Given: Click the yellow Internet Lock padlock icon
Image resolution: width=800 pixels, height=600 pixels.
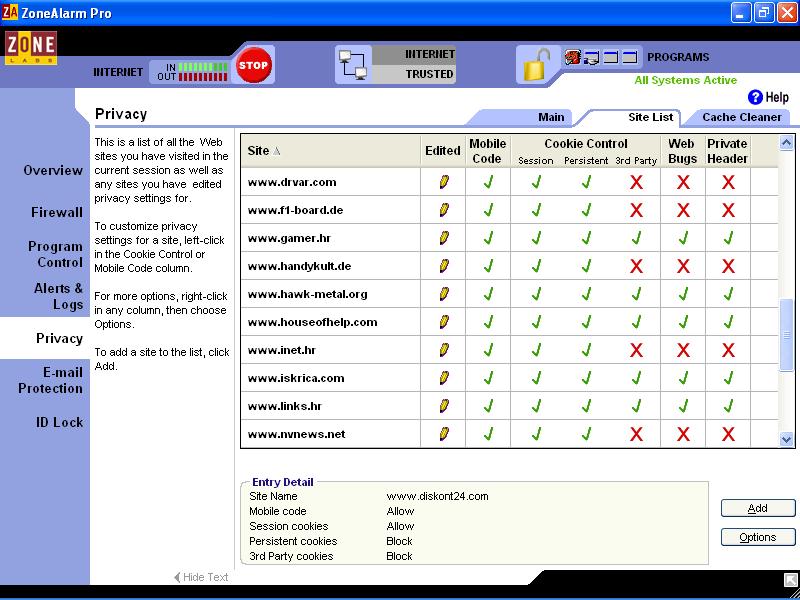Looking at the screenshot, I should [534, 66].
